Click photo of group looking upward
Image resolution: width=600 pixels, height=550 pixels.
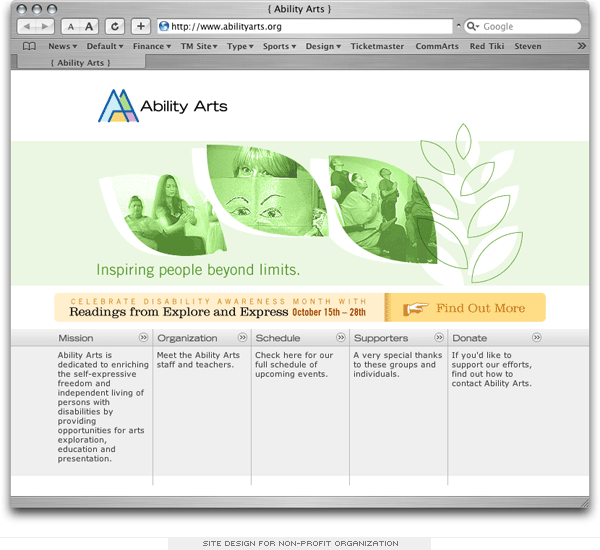[x=383, y=210]
